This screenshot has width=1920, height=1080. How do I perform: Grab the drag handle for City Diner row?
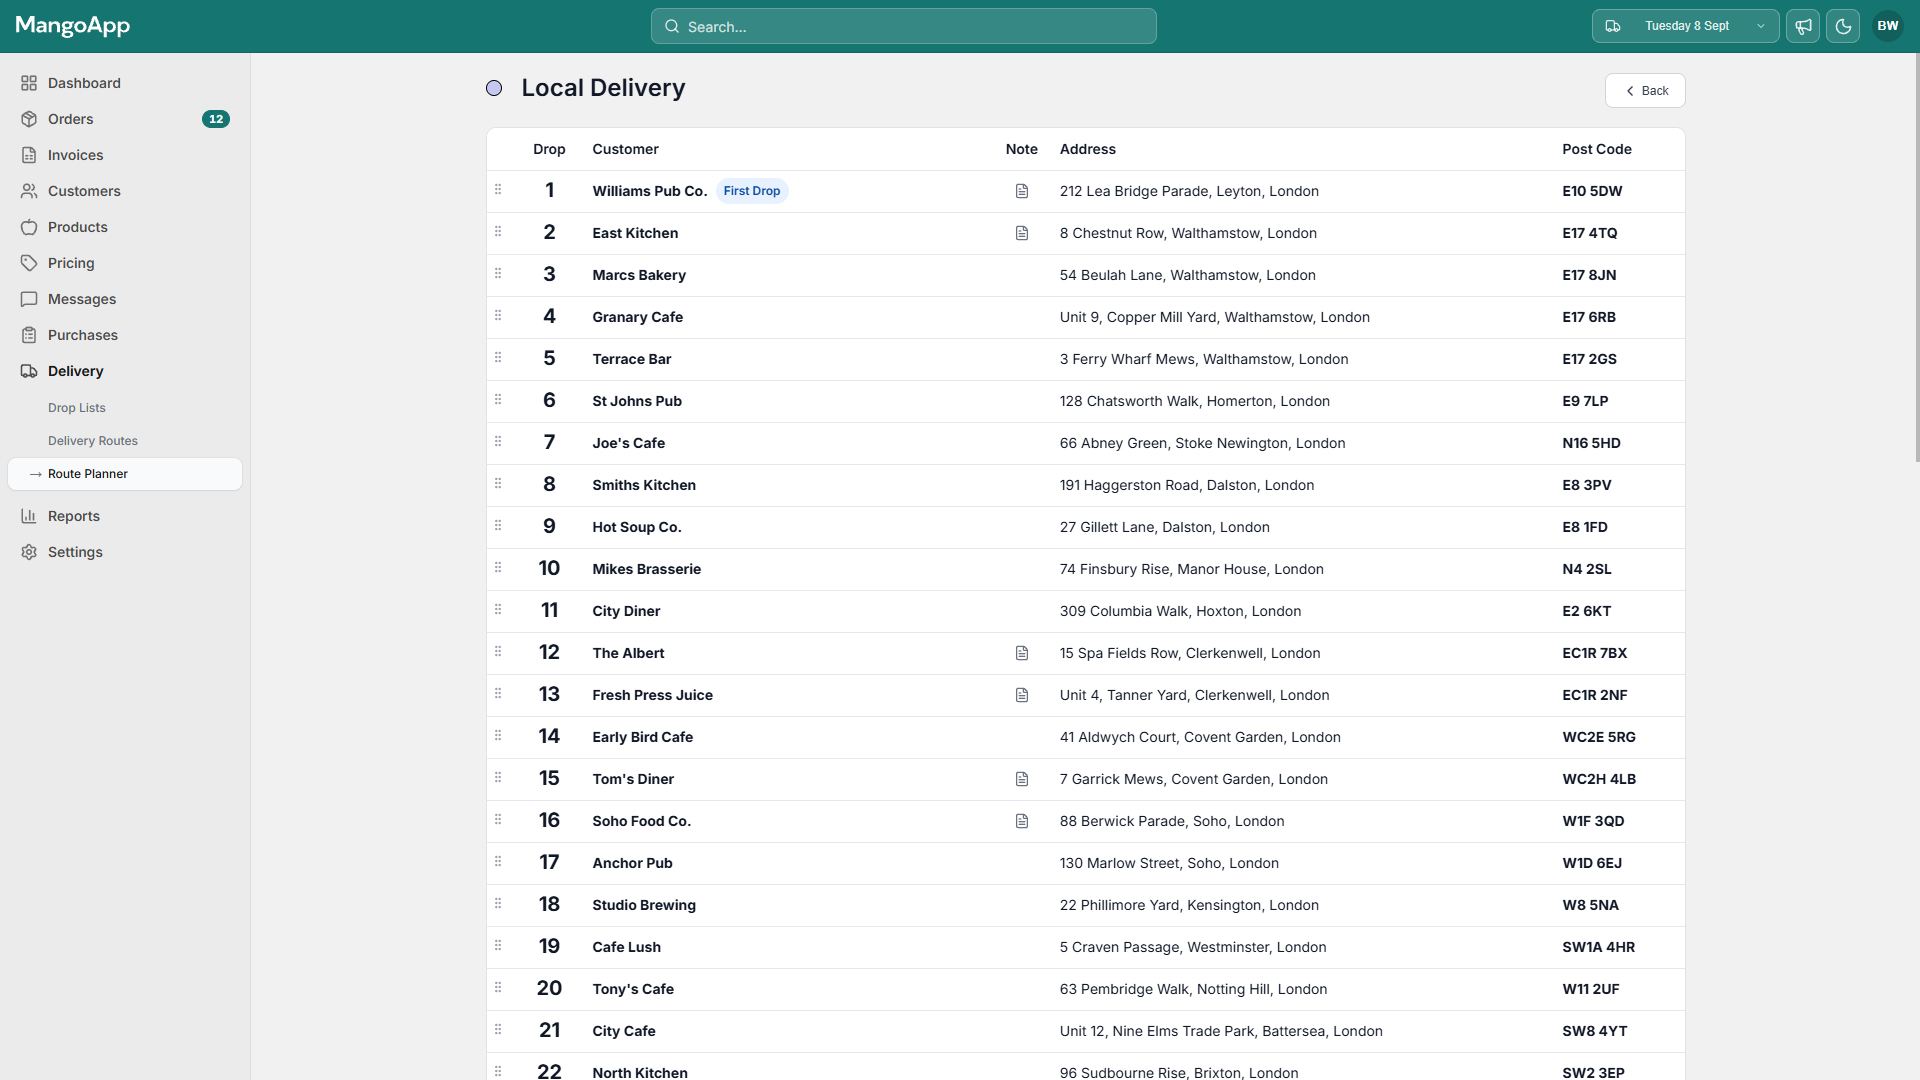pos(498,610)
